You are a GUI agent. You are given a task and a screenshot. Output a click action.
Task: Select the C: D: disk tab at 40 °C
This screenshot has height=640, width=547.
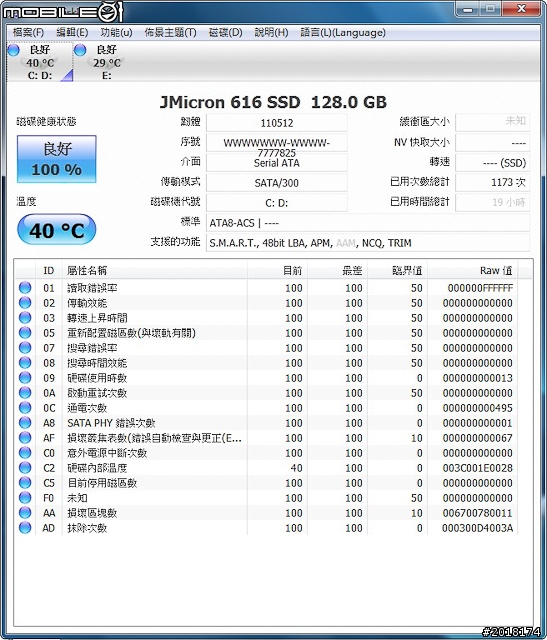40,62
